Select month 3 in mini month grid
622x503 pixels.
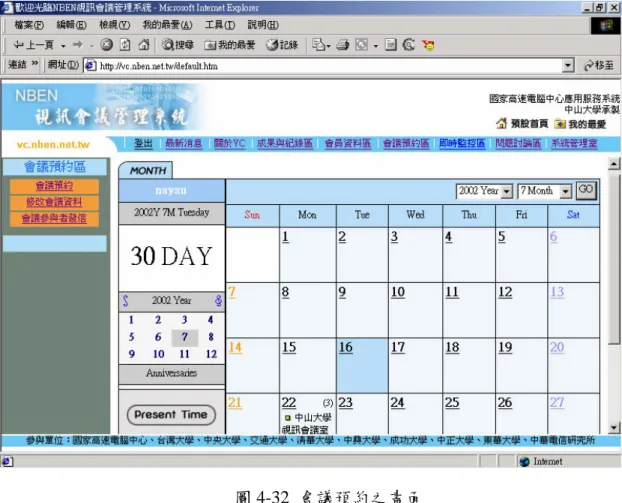[184, 320]
